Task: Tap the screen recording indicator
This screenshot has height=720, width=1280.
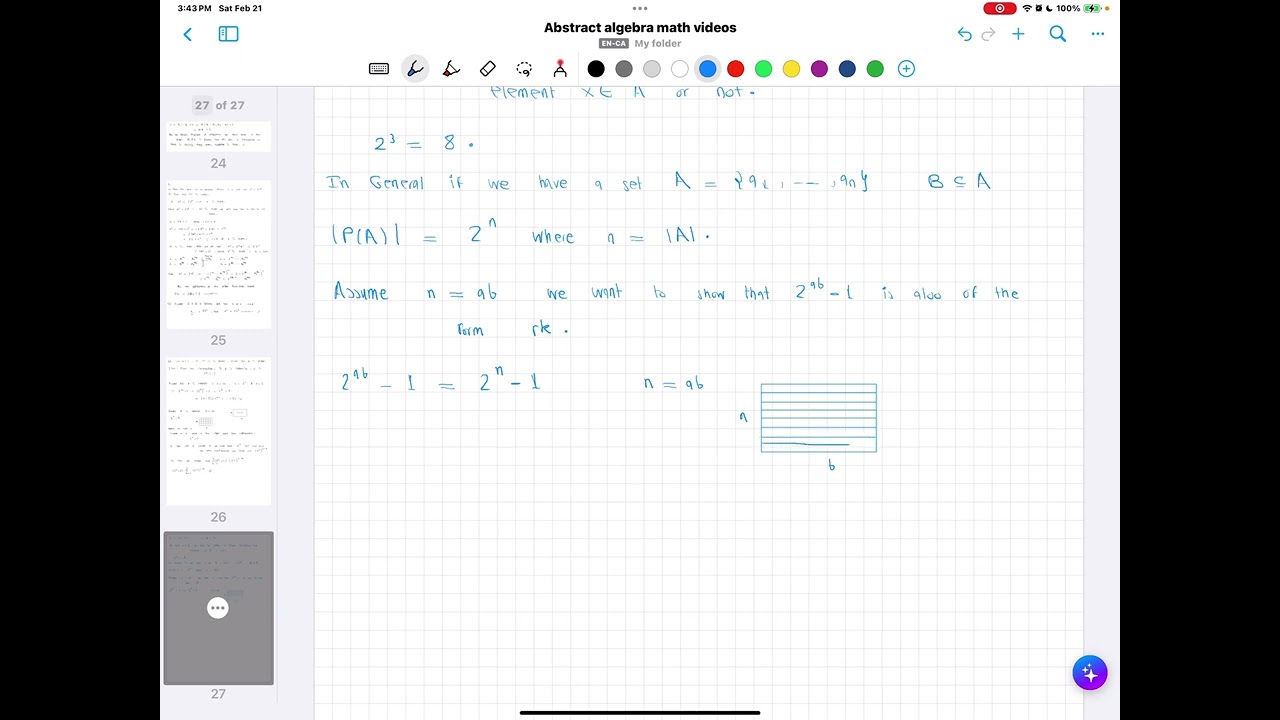Action: click(x=1000, y=8)
